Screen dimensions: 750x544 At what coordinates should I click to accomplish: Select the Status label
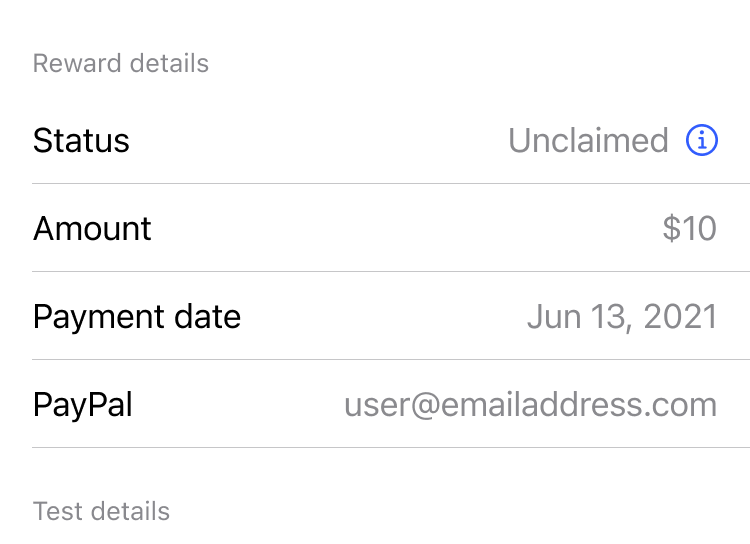(81, 141)
